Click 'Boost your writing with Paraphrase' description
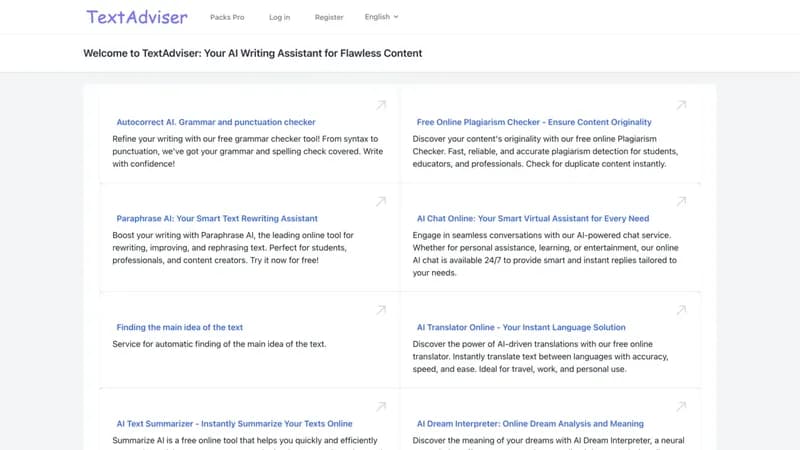800x450 pixels. (x=233, y=247)
